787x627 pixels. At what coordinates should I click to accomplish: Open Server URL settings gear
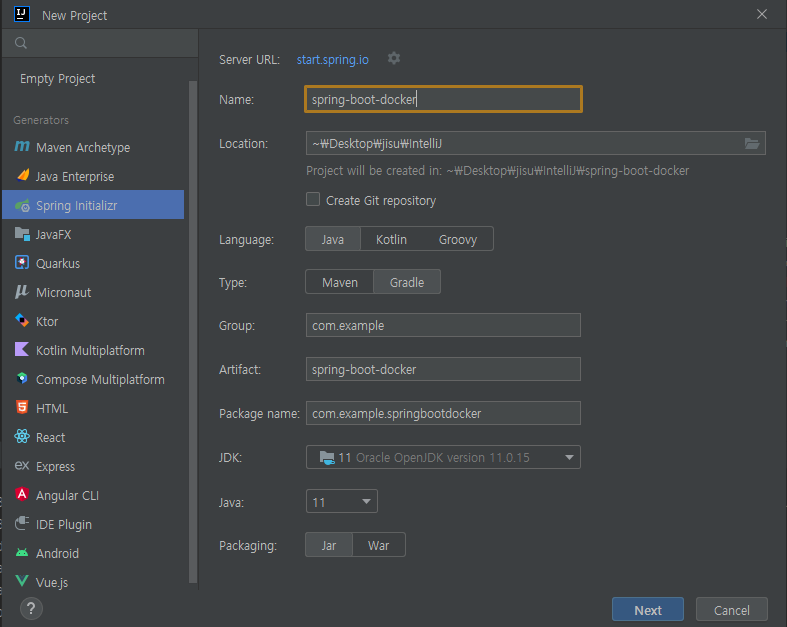tap(394, 59)
